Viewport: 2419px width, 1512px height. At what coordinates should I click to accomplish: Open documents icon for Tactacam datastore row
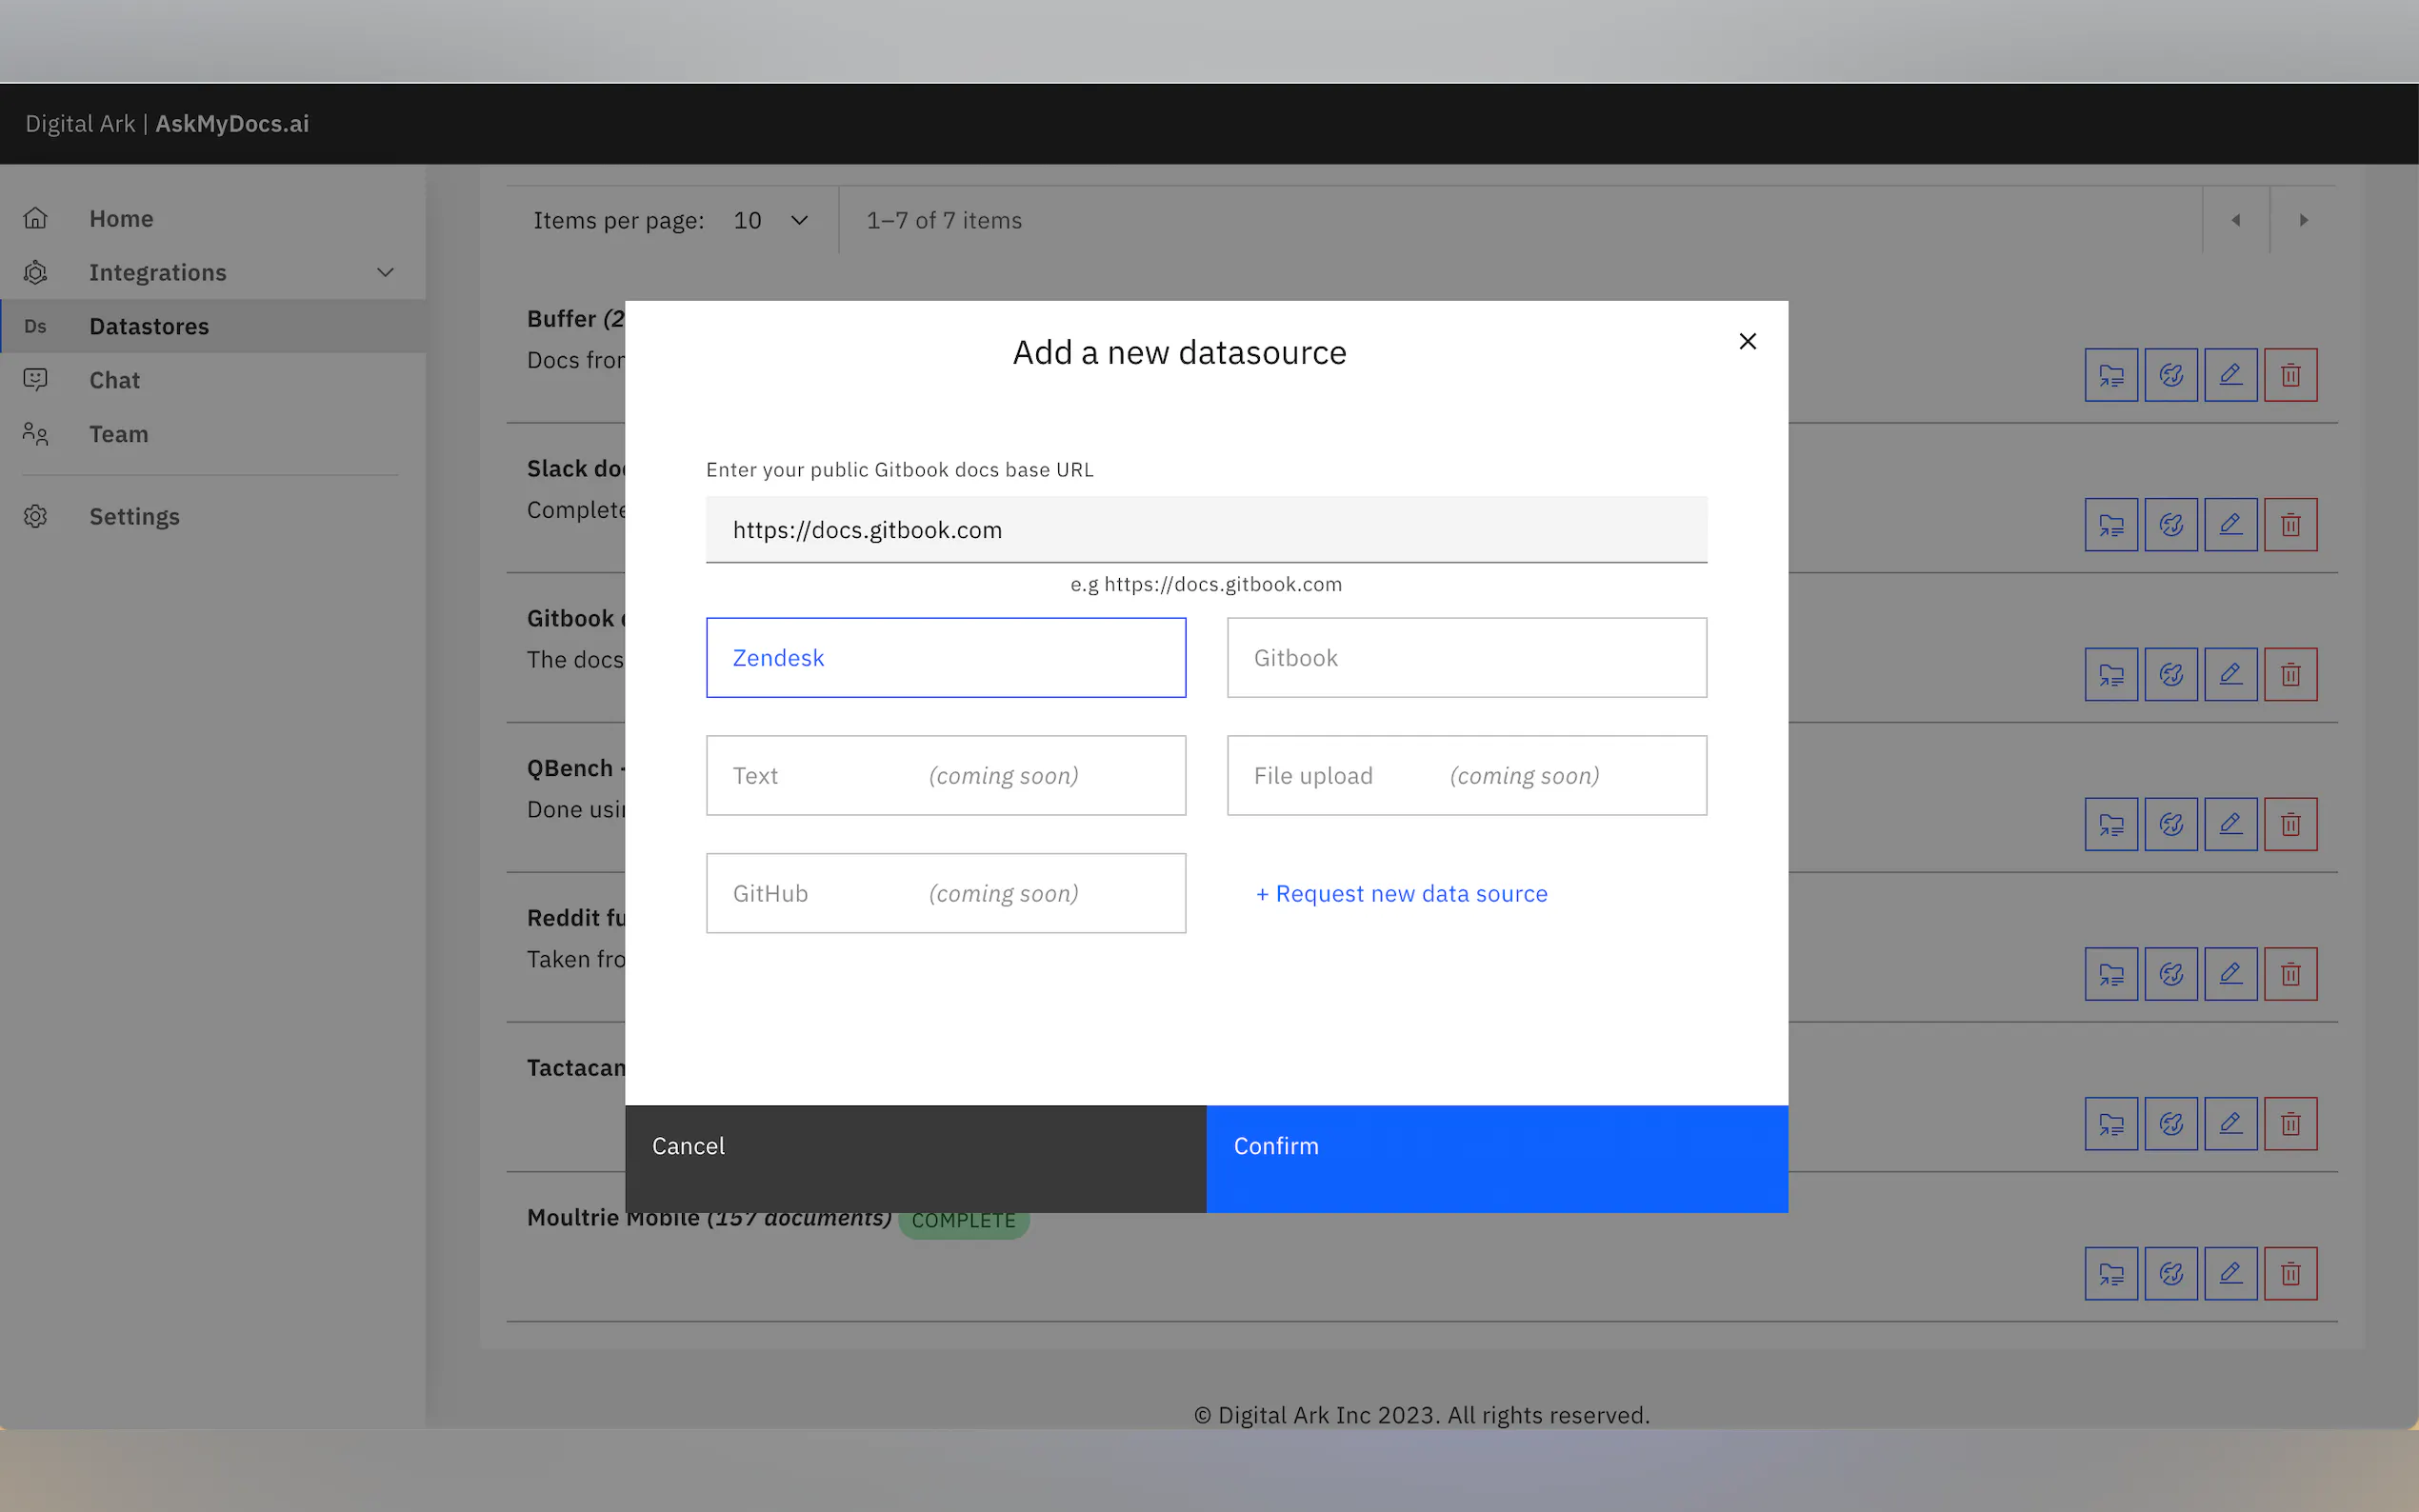pyautogui.click(x=2110, y=1124)
